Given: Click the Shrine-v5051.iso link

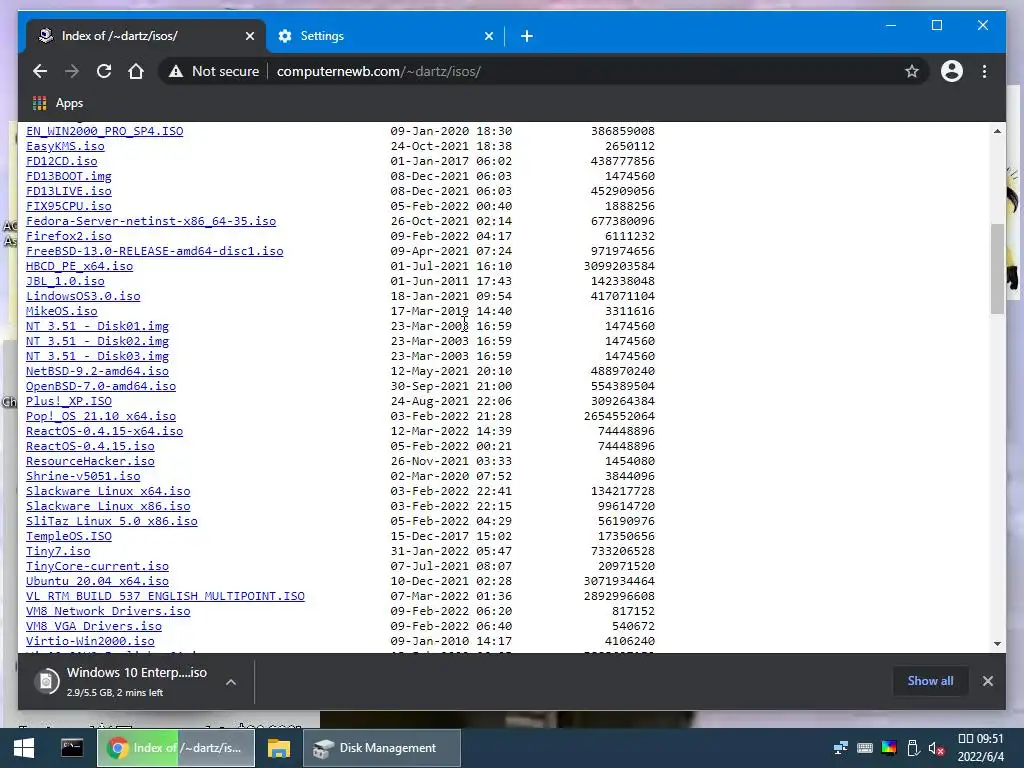Looking at the screenshot, I should (x=83, y=477).
